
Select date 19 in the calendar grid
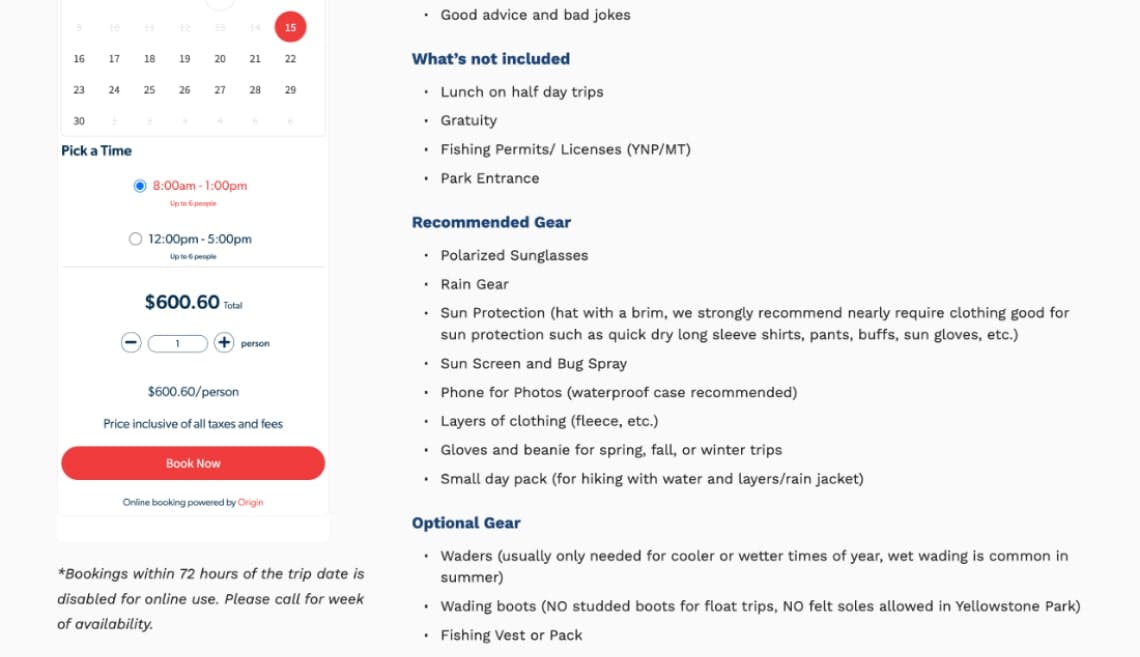tap(184, 58)
